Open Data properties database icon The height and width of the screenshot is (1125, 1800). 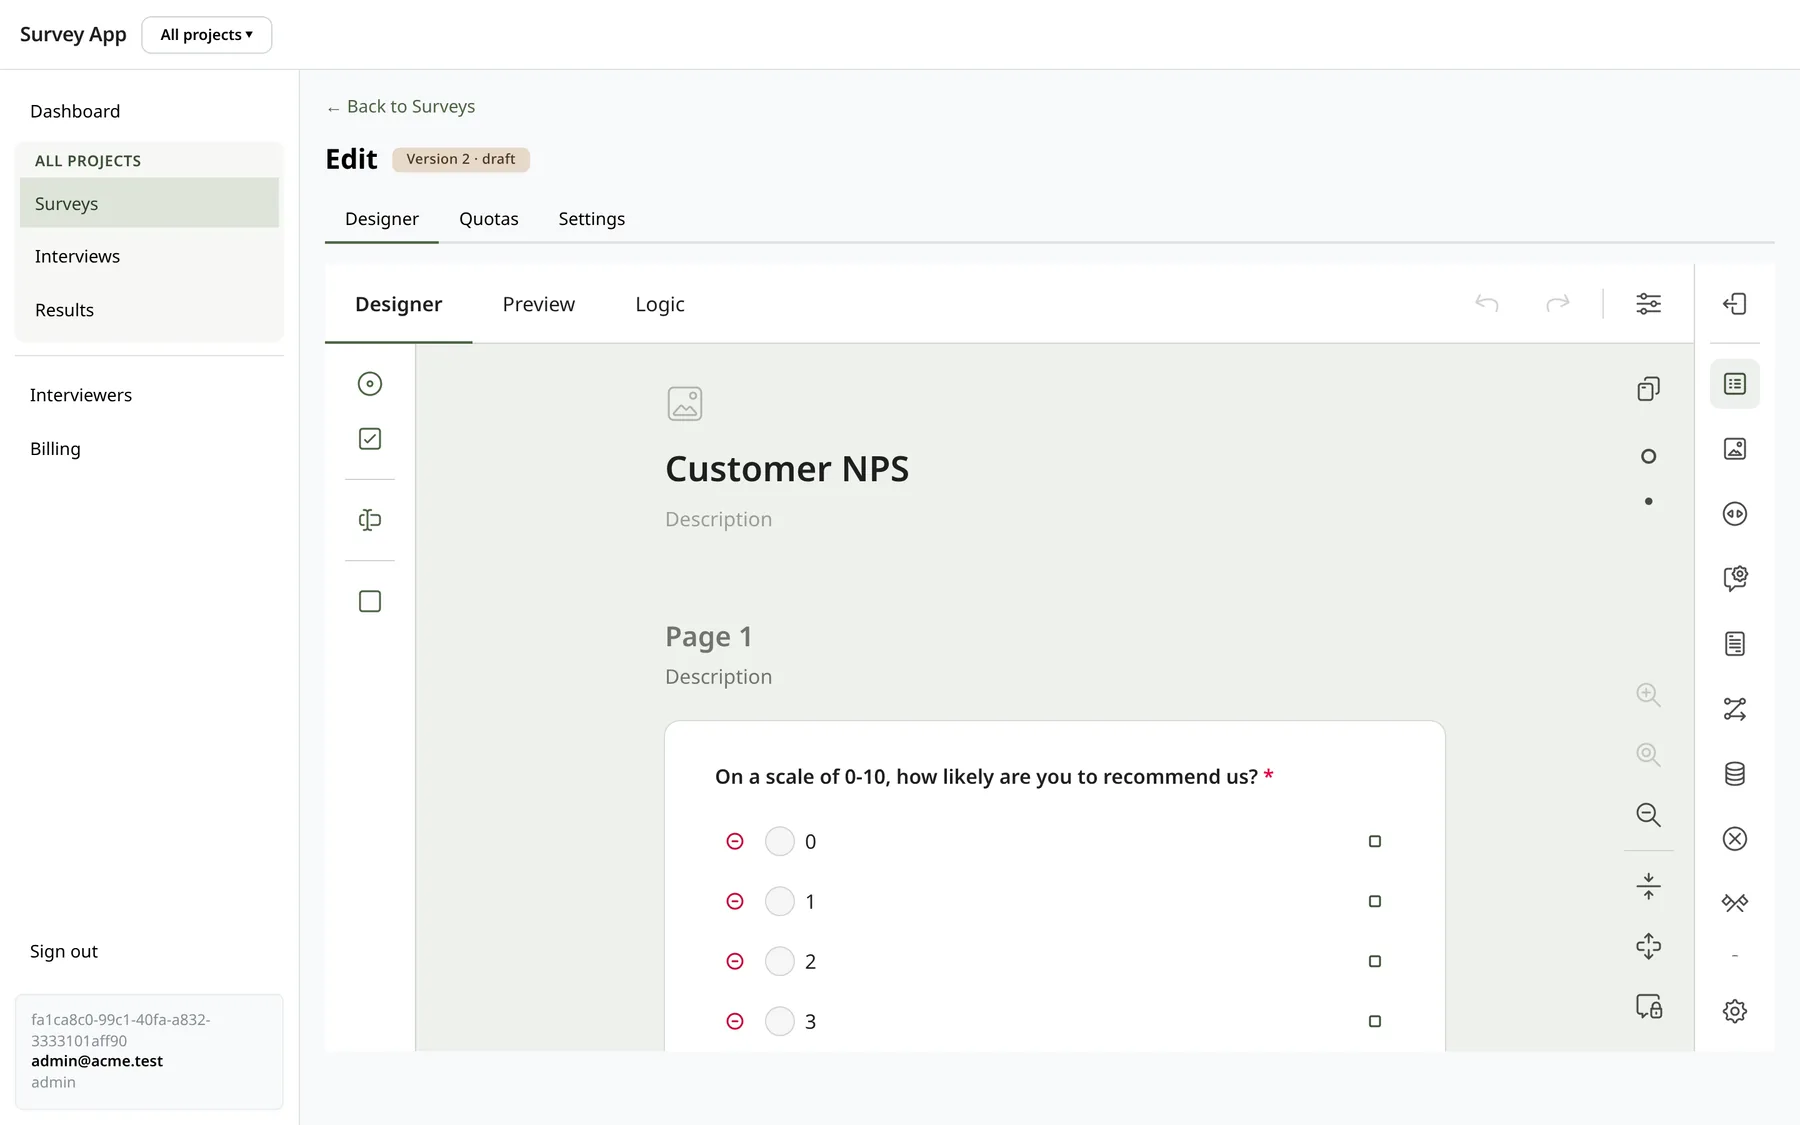click(x=1735, y=774)
